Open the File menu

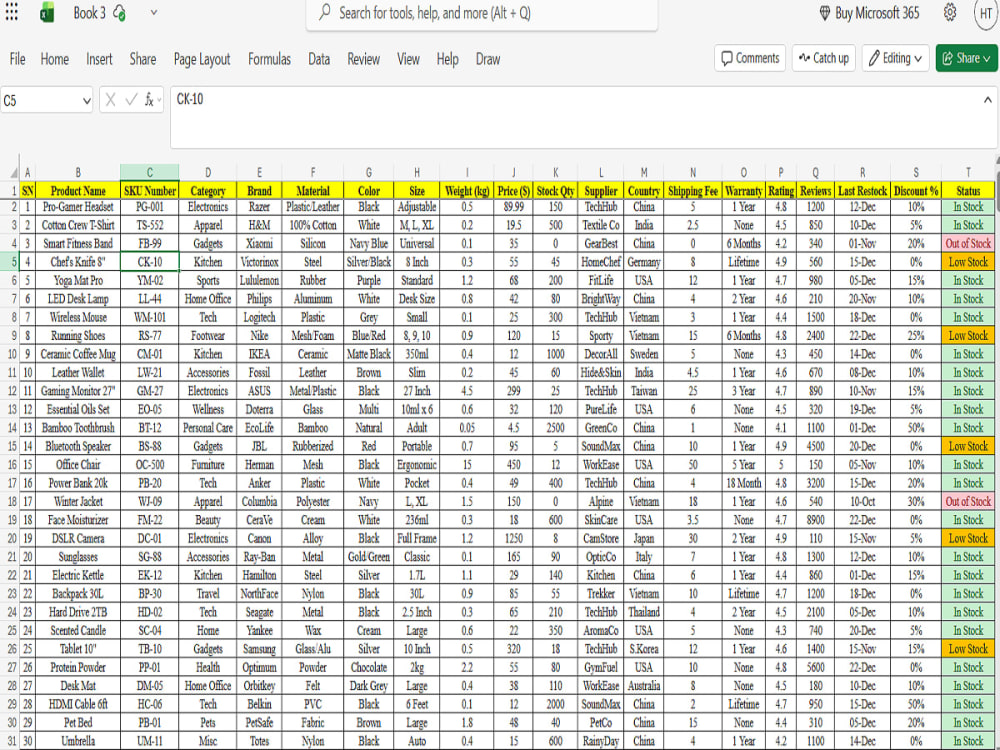(18, 59)
